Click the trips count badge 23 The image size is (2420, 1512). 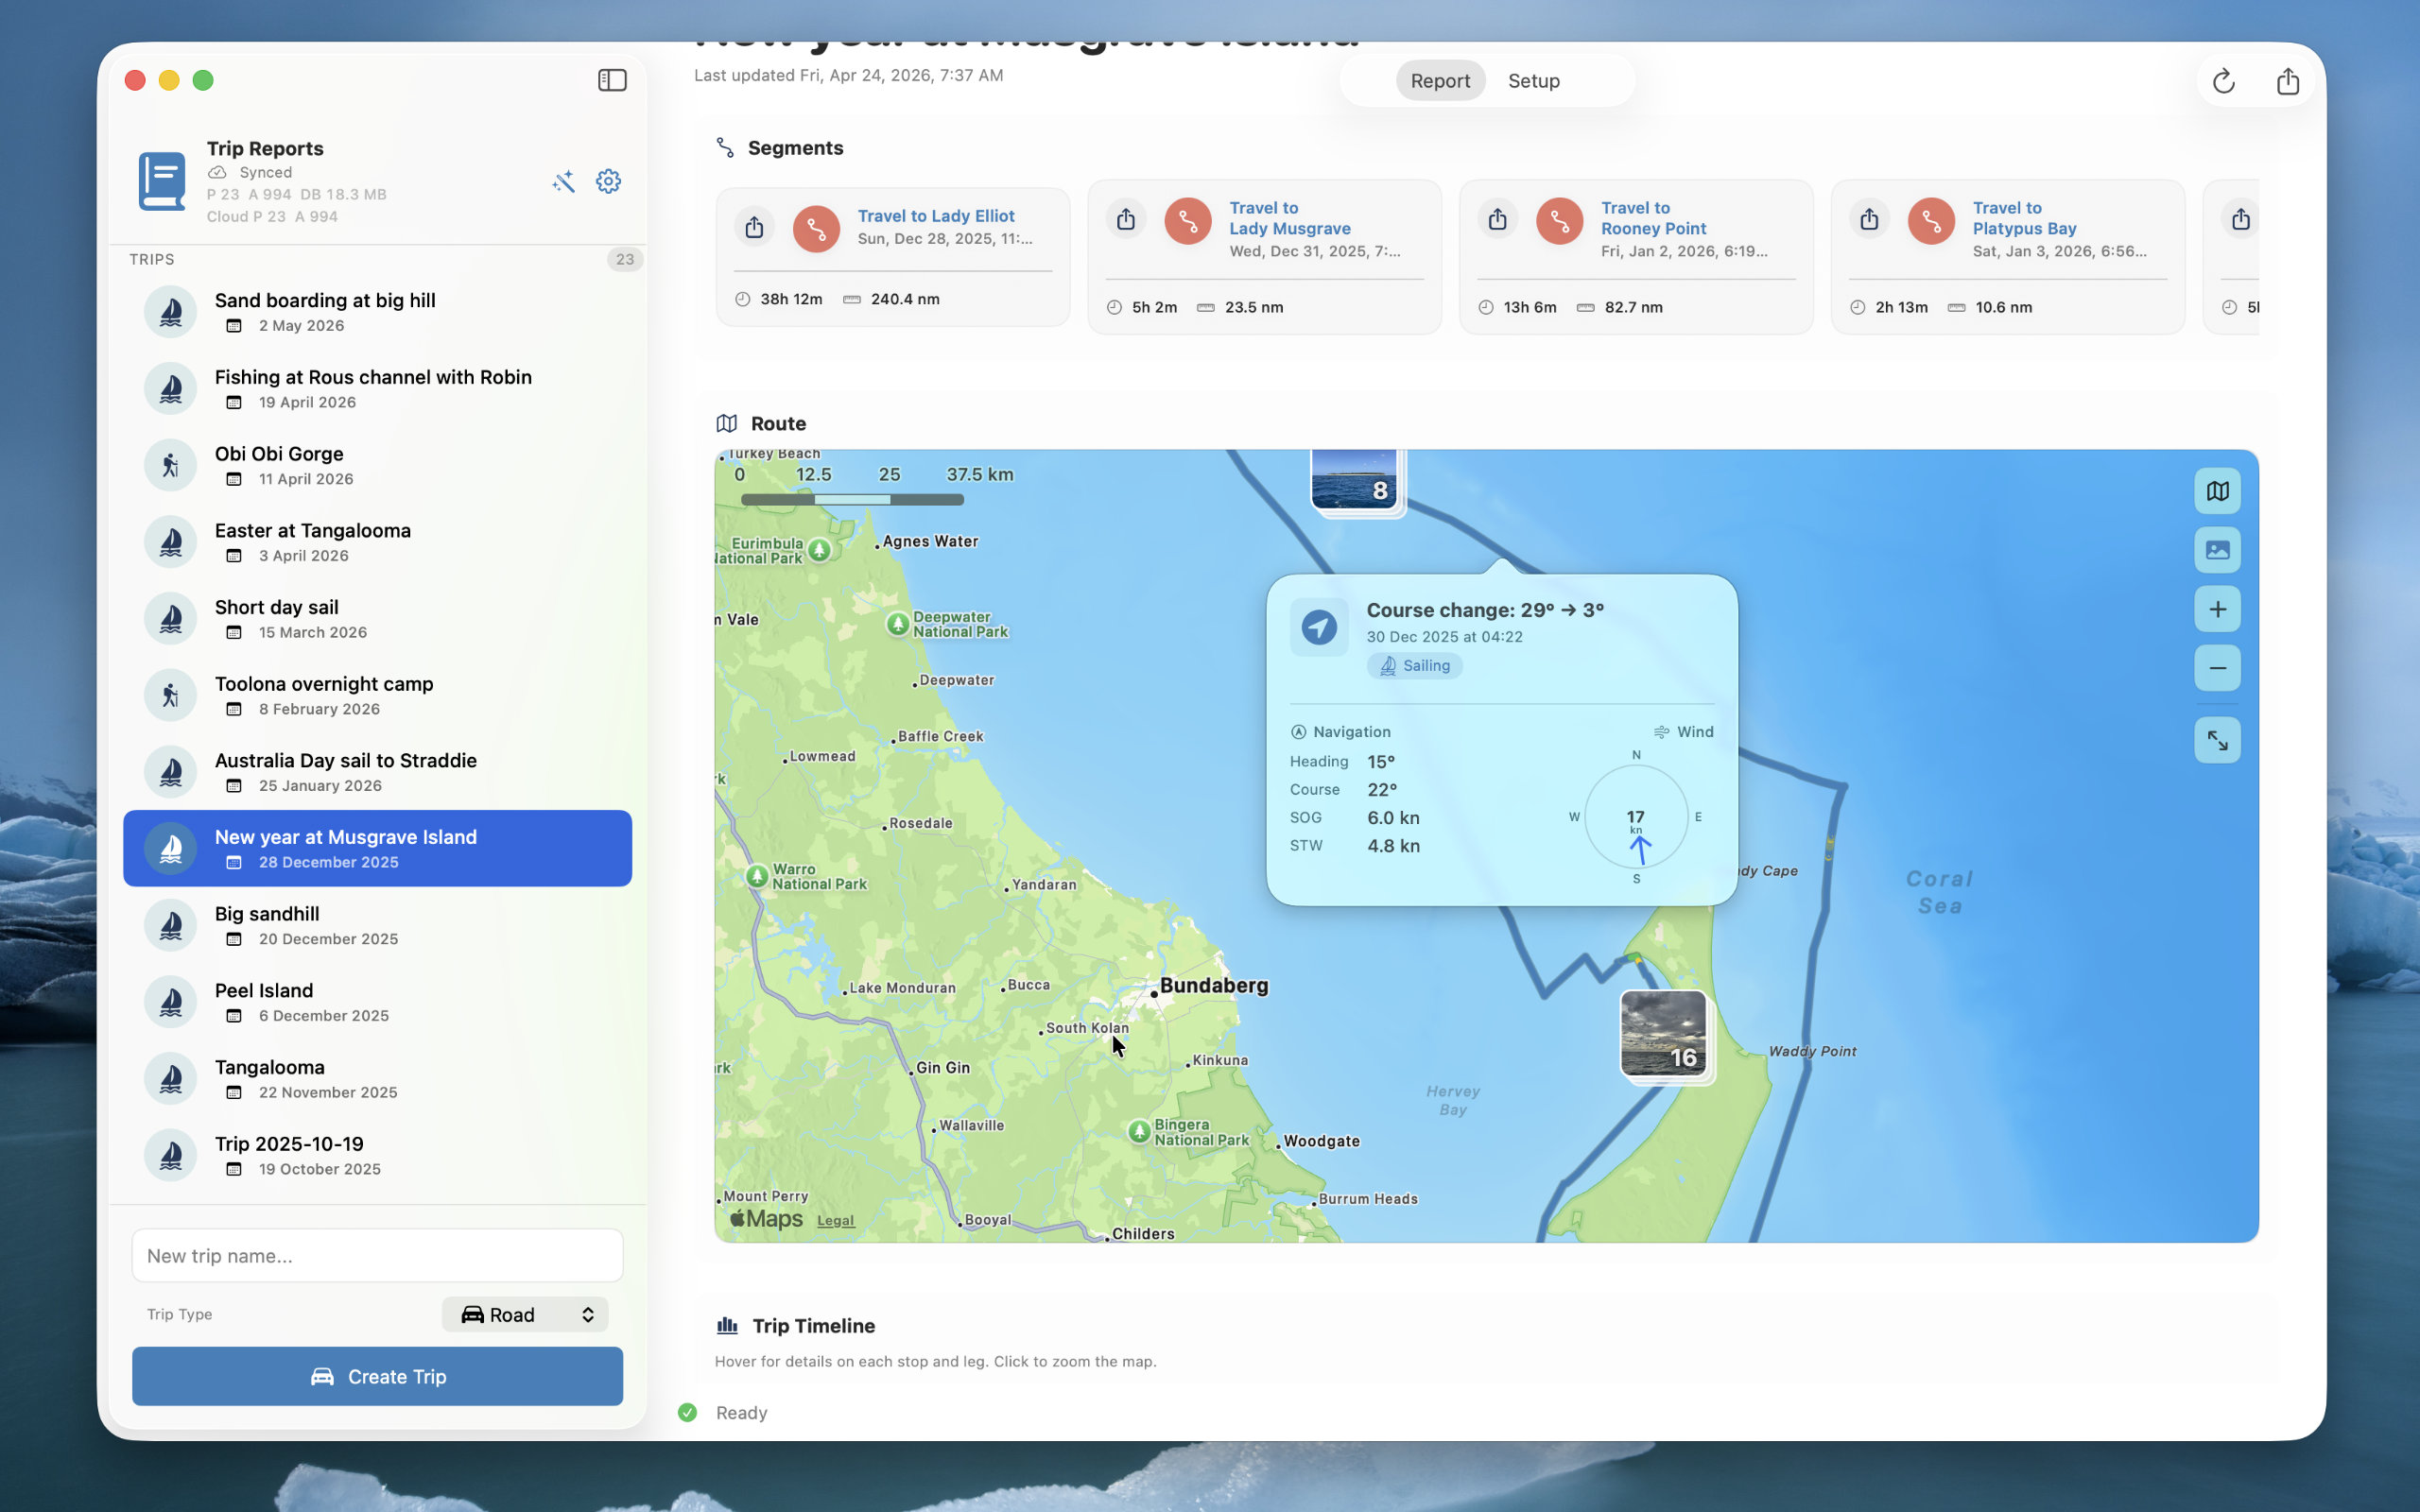click(624, 259)
